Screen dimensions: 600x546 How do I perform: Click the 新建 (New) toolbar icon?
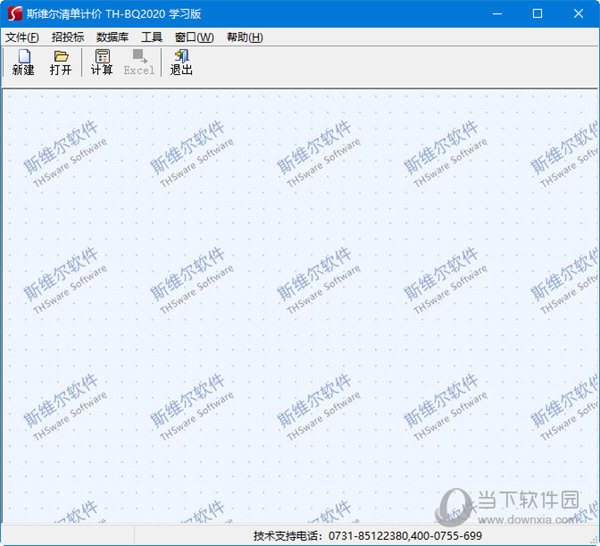point(23,62)
